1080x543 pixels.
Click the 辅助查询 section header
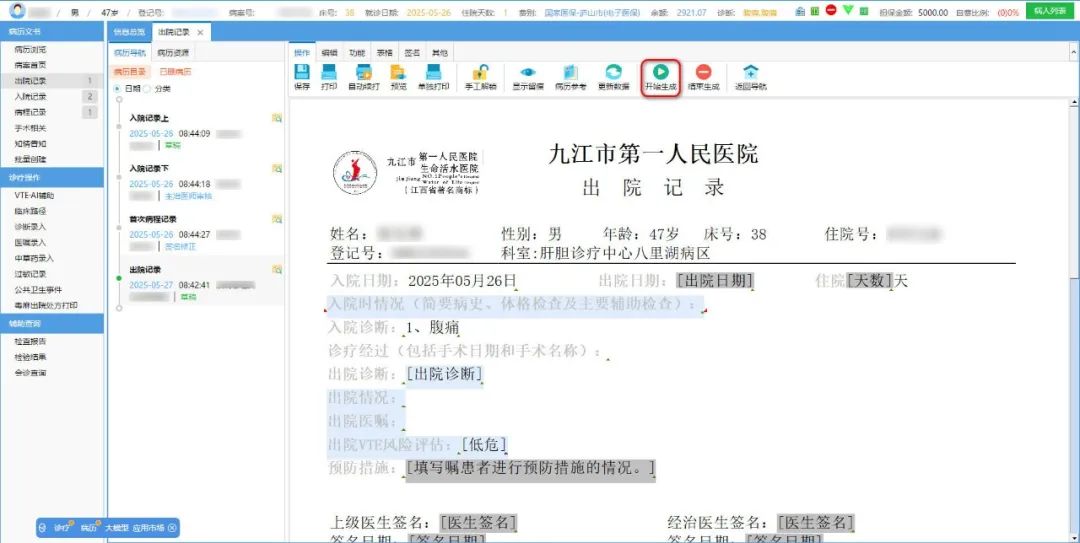pos(52,323)
